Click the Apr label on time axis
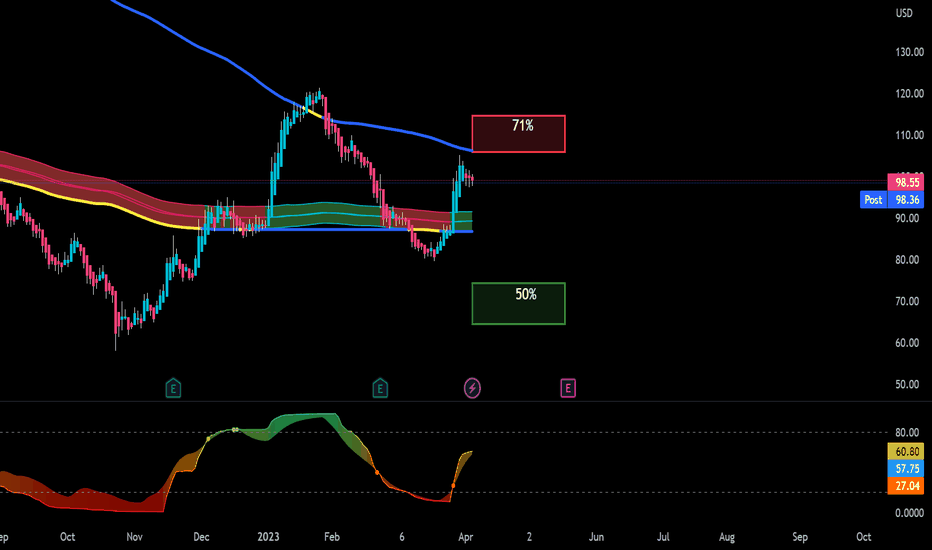The height and width of the screenshot is (550, 932). click(465, 537)
